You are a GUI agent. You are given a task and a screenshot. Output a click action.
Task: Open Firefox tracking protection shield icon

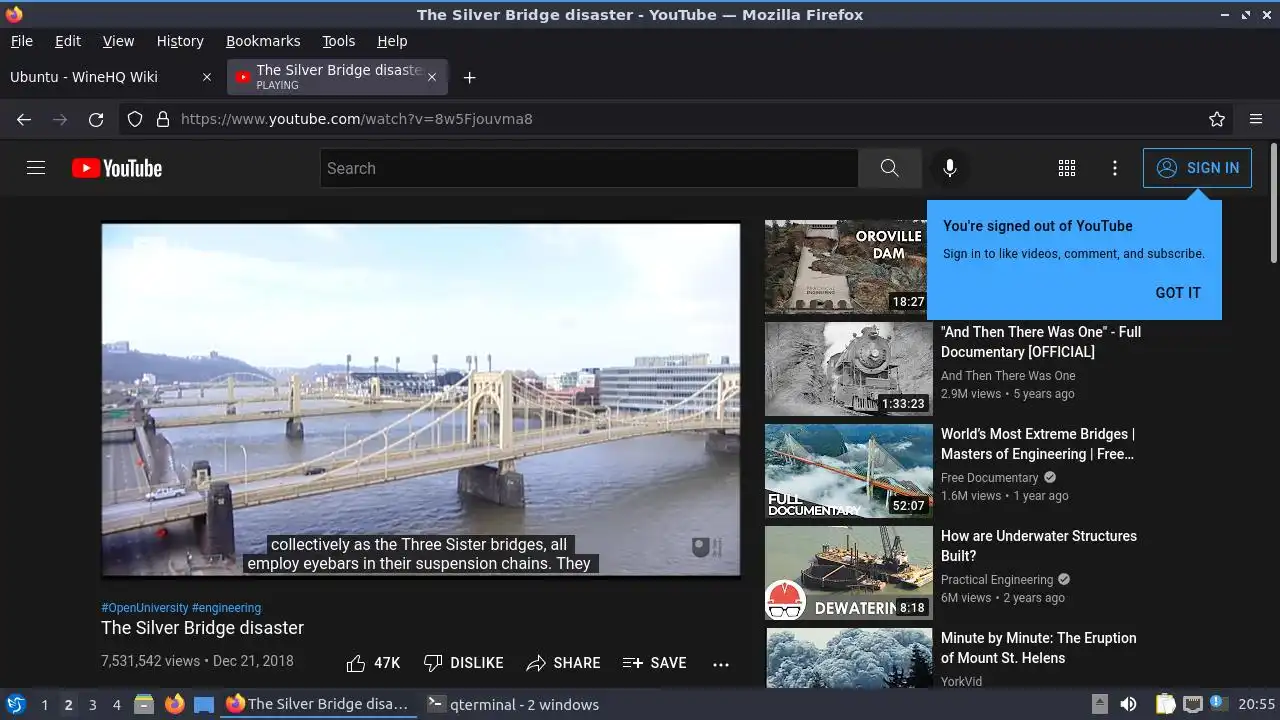(135, 119)
